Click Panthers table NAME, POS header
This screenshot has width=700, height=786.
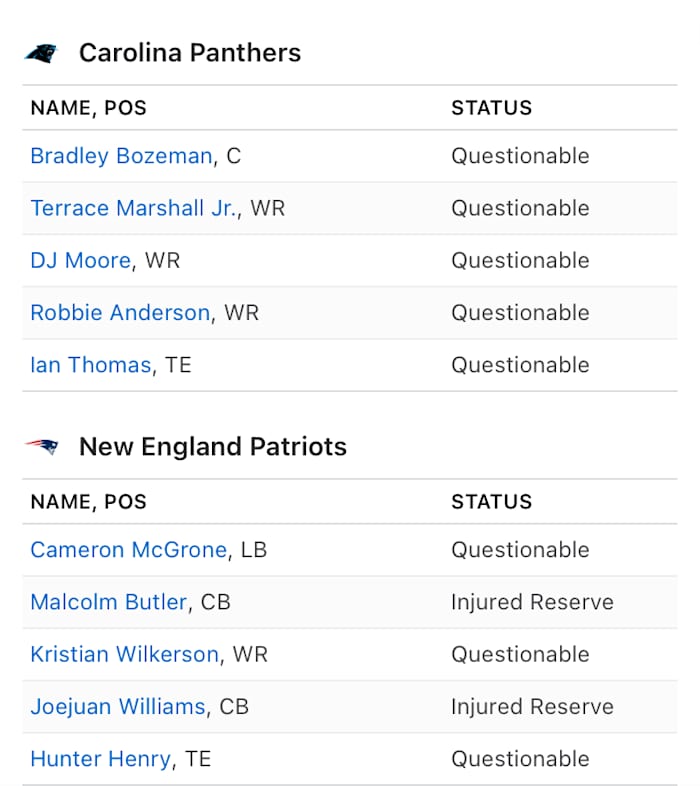[89, 108]
